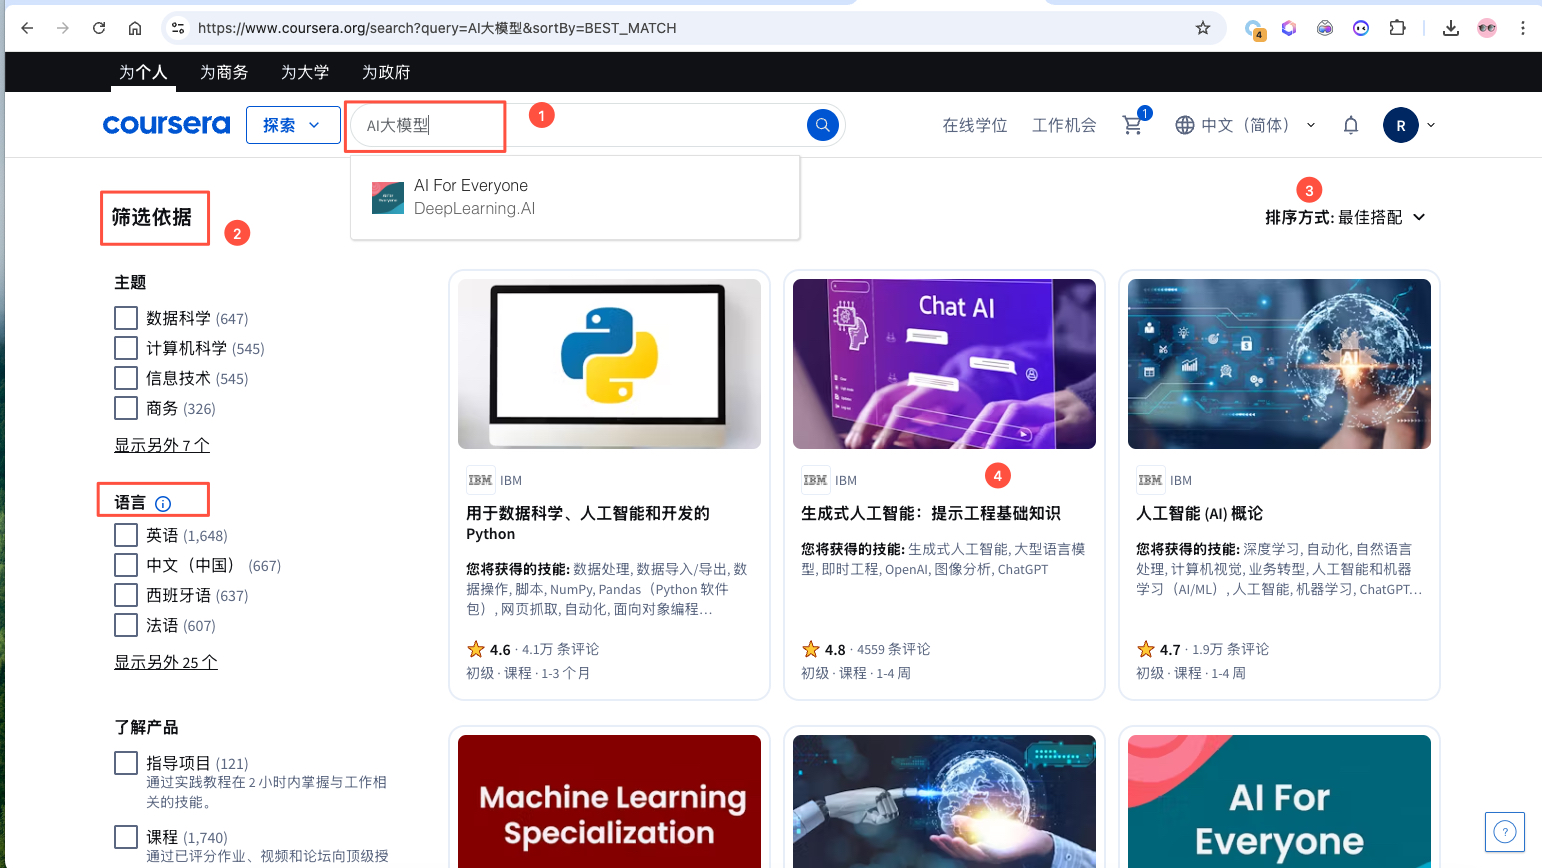The height and width of the screenshot is (868, 1542).
Task: Check the 数据科学 topic filter
Action: pyautogui.click(x=125, y=317)
